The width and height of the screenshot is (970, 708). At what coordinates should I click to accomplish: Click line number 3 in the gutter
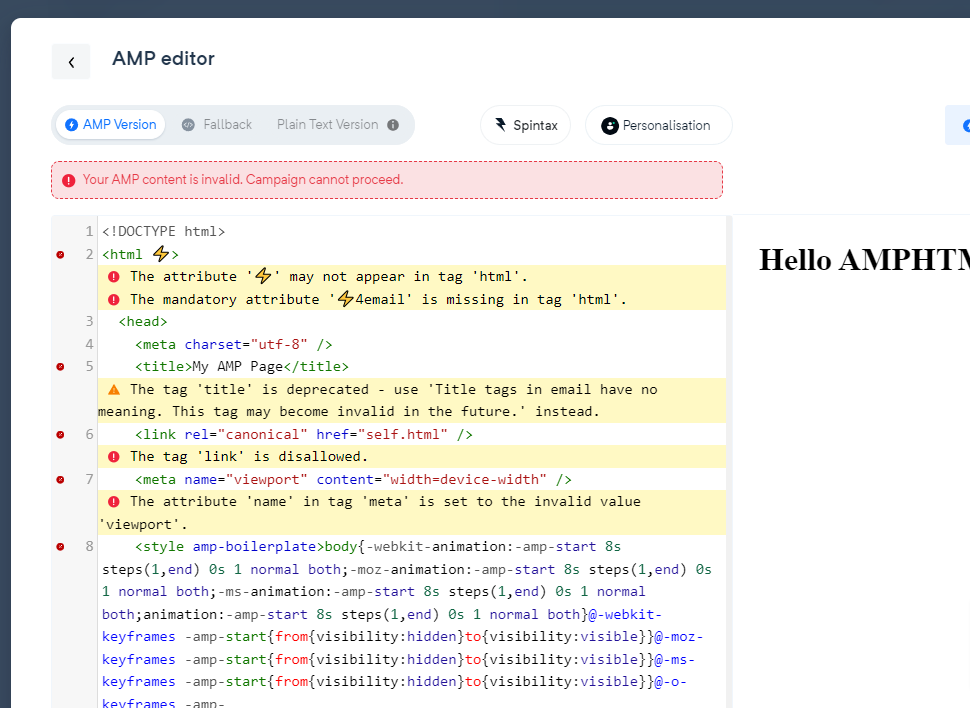tap(89, 321)
